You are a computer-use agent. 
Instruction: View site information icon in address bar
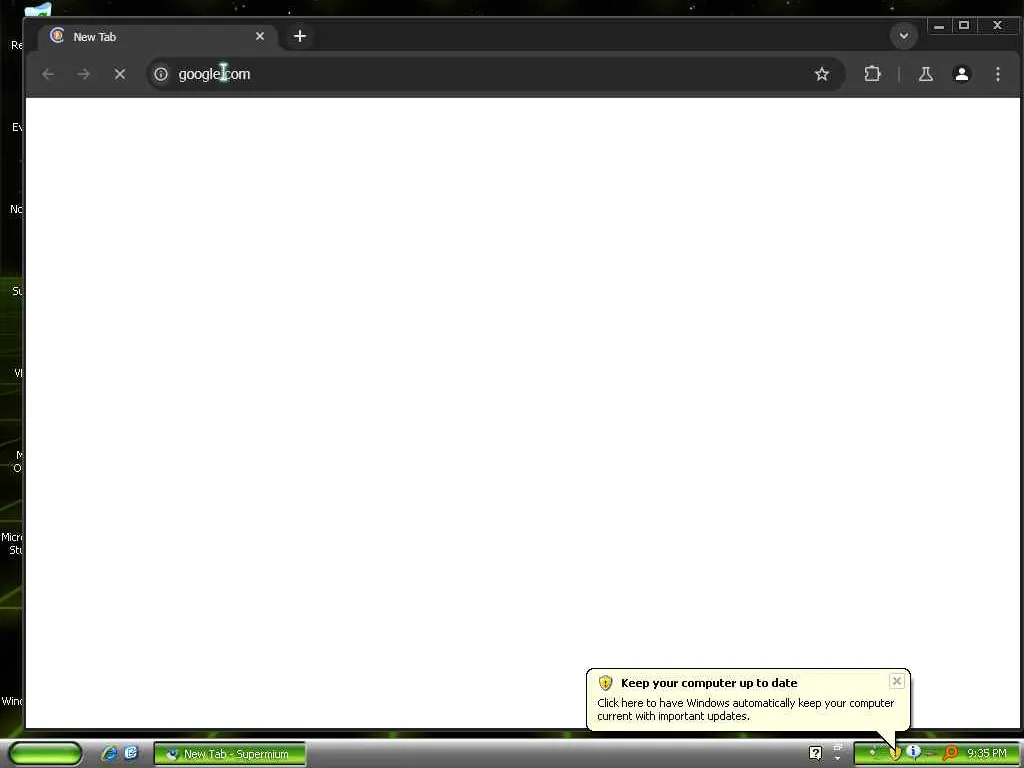tap(161, 74)
